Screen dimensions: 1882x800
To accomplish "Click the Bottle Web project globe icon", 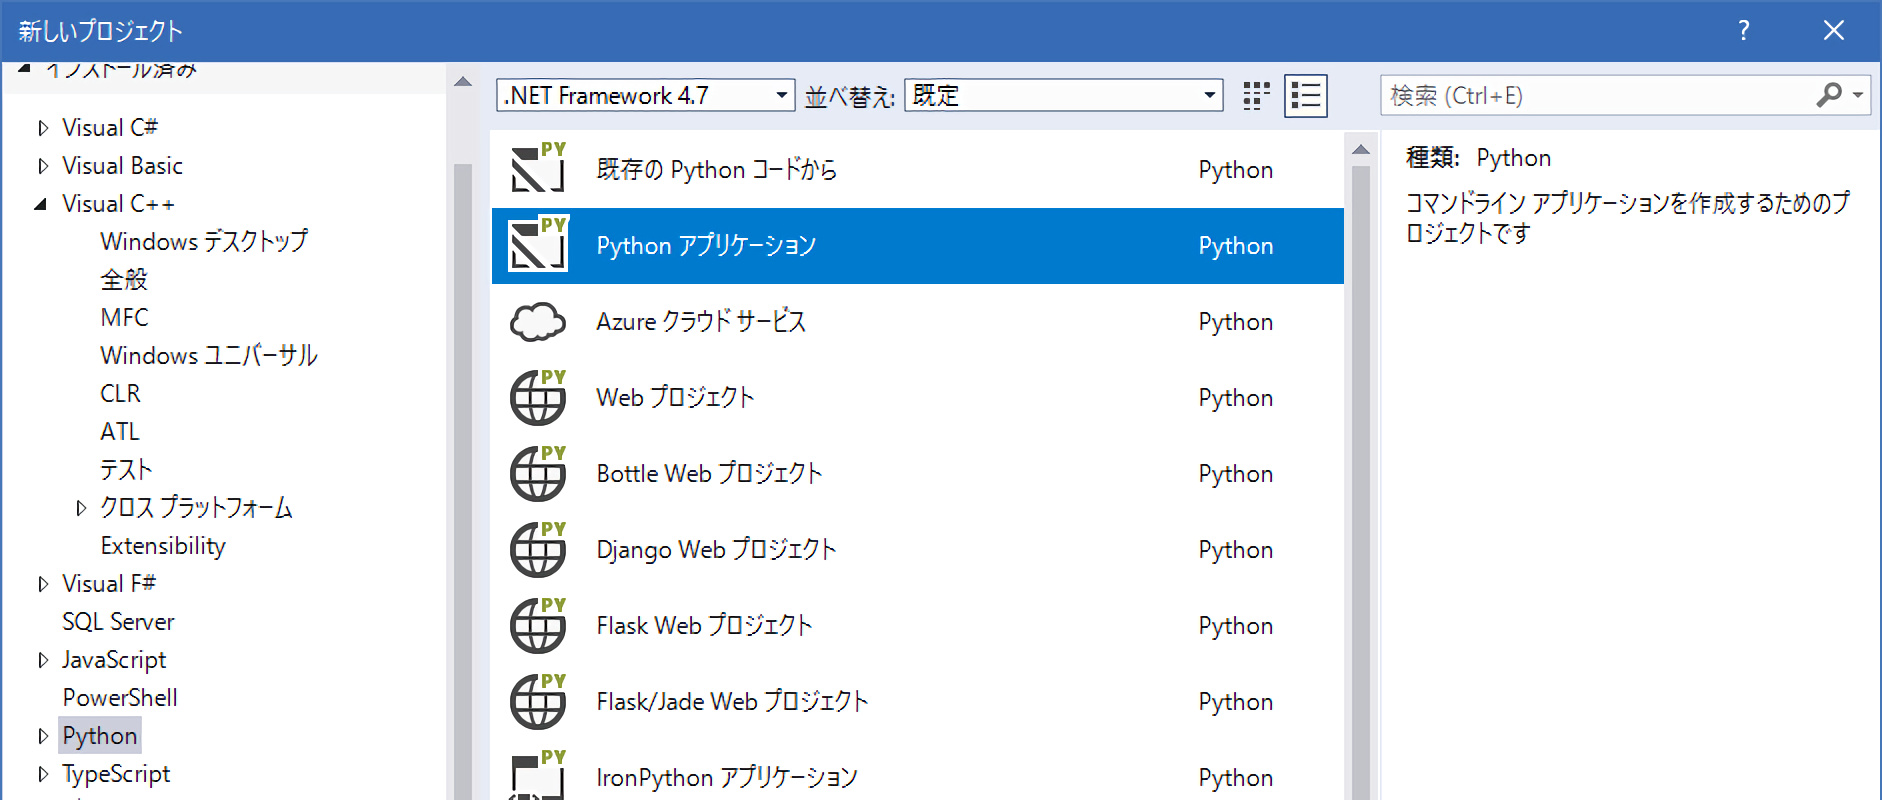I will [x=538, y=473].
